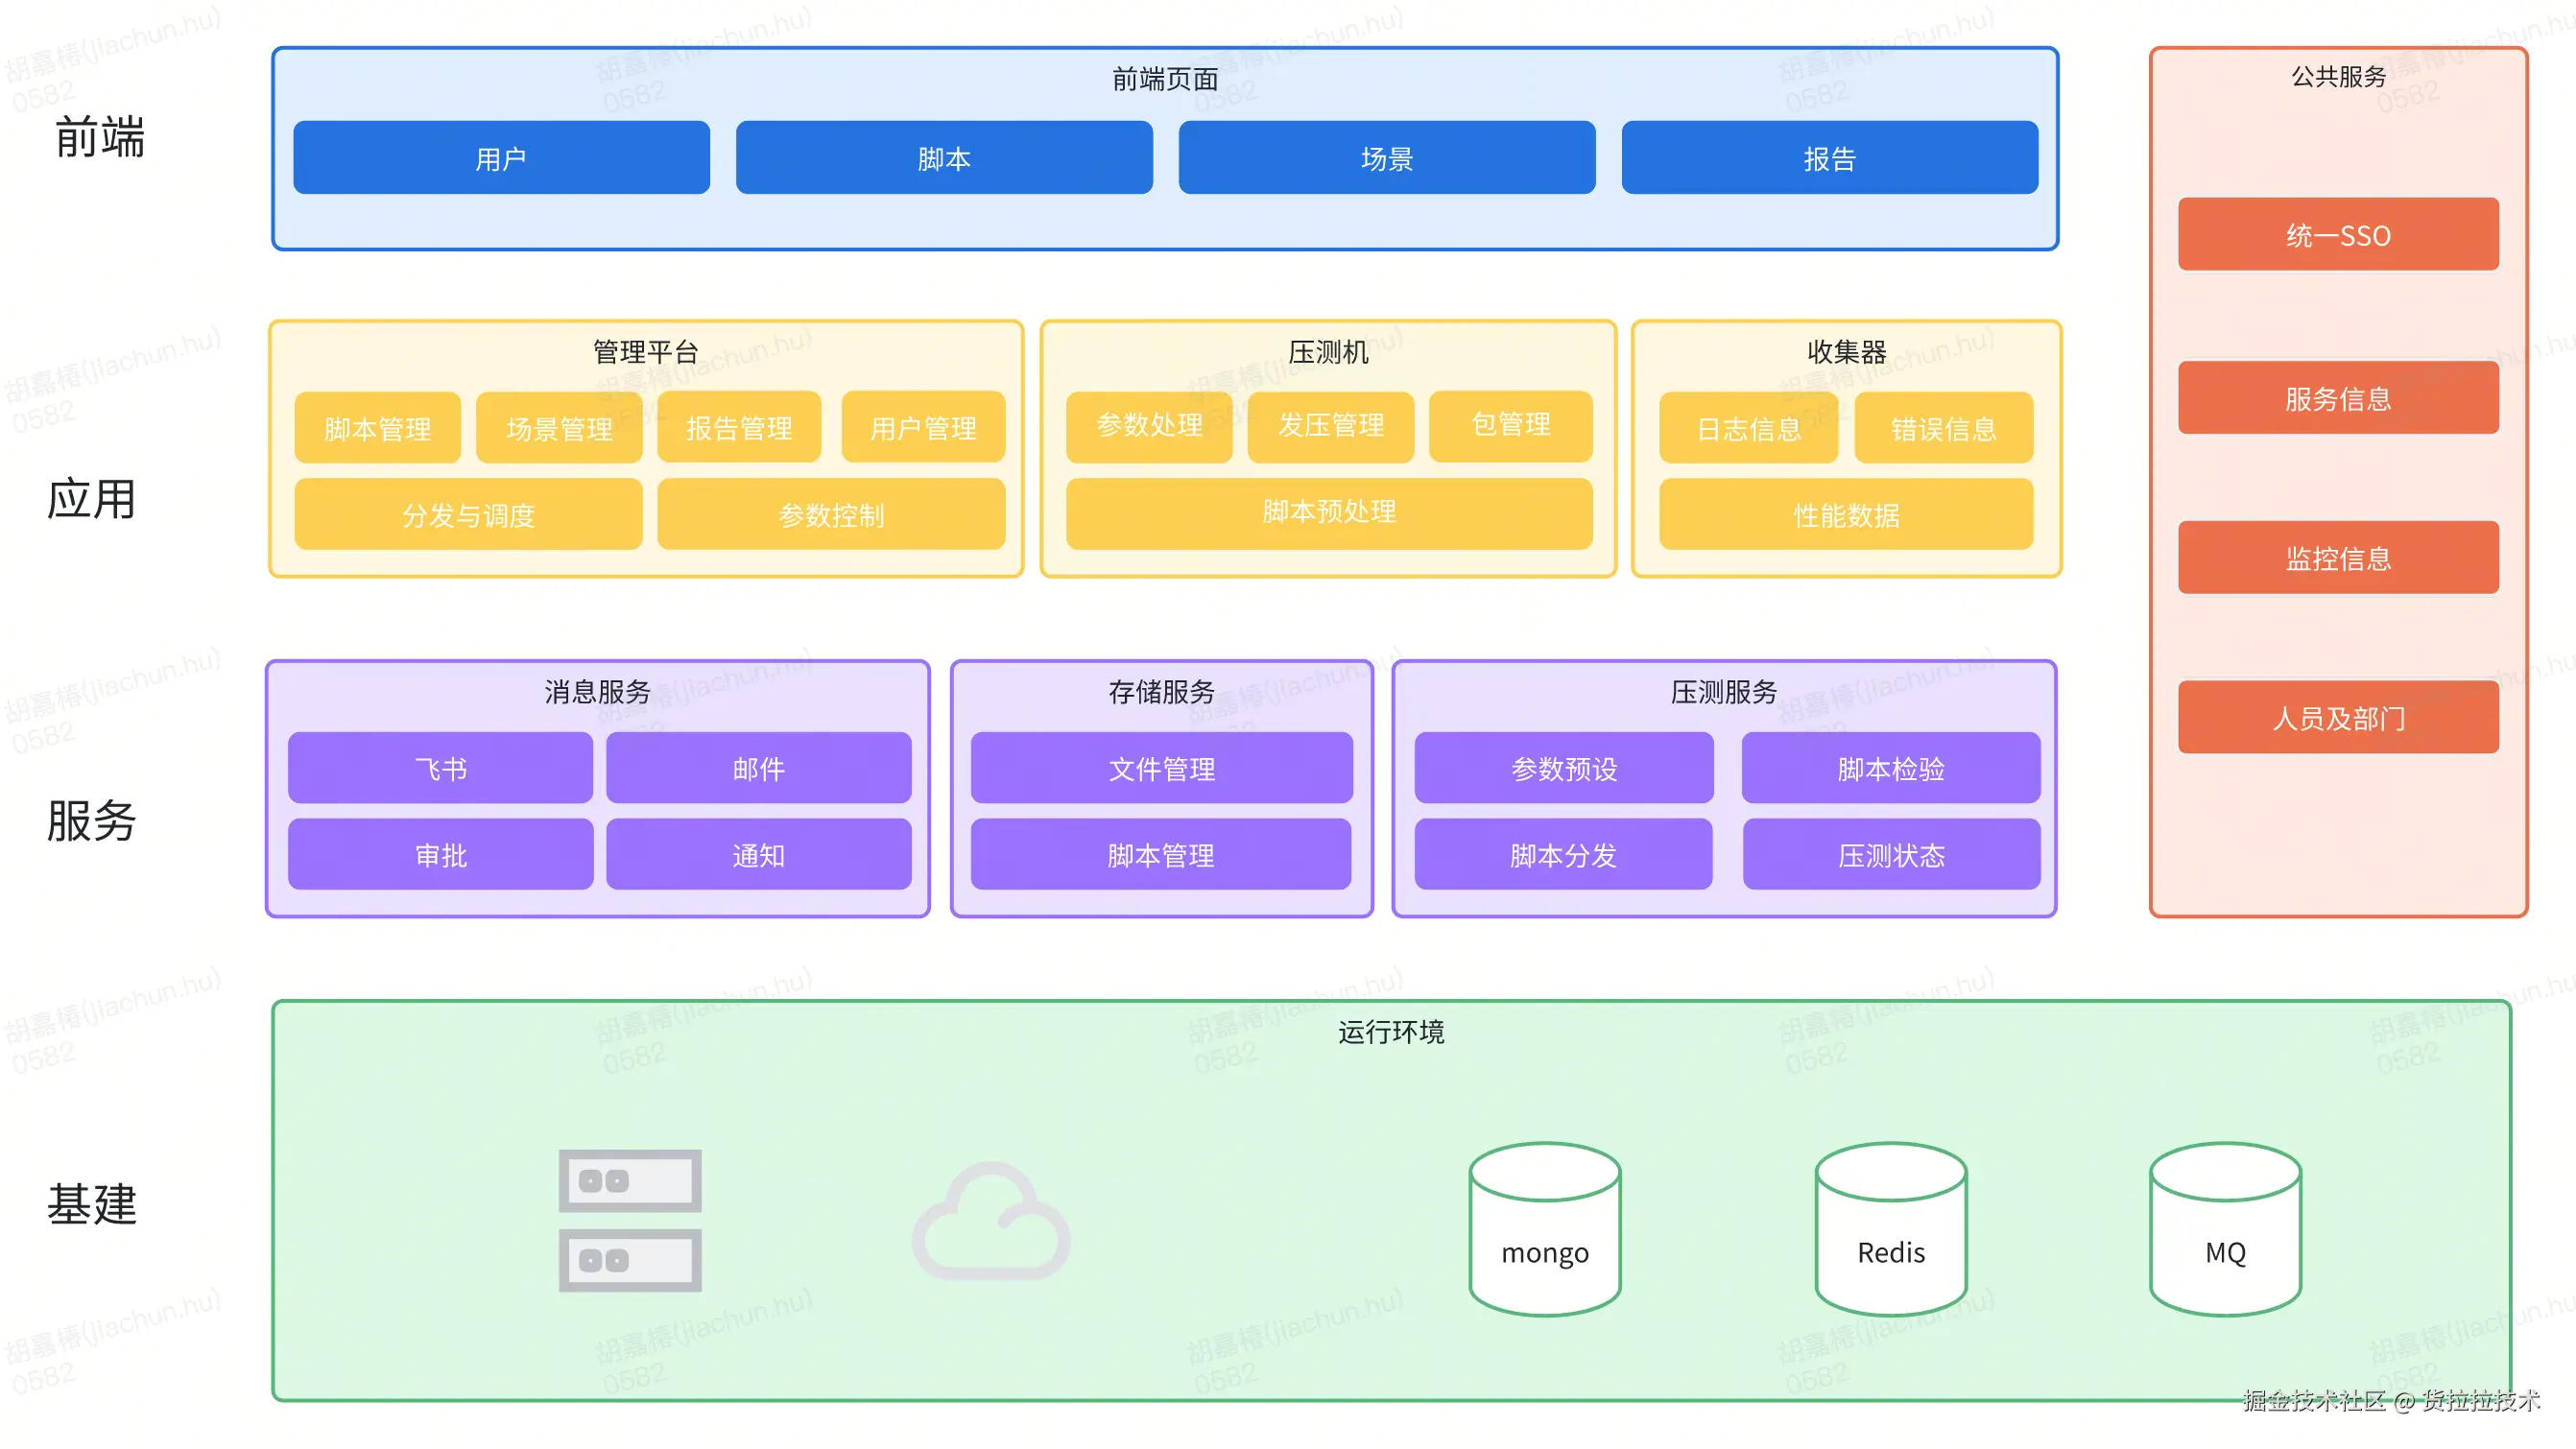
Task: Click the blue 脚本 block
Action: (943, 158)
